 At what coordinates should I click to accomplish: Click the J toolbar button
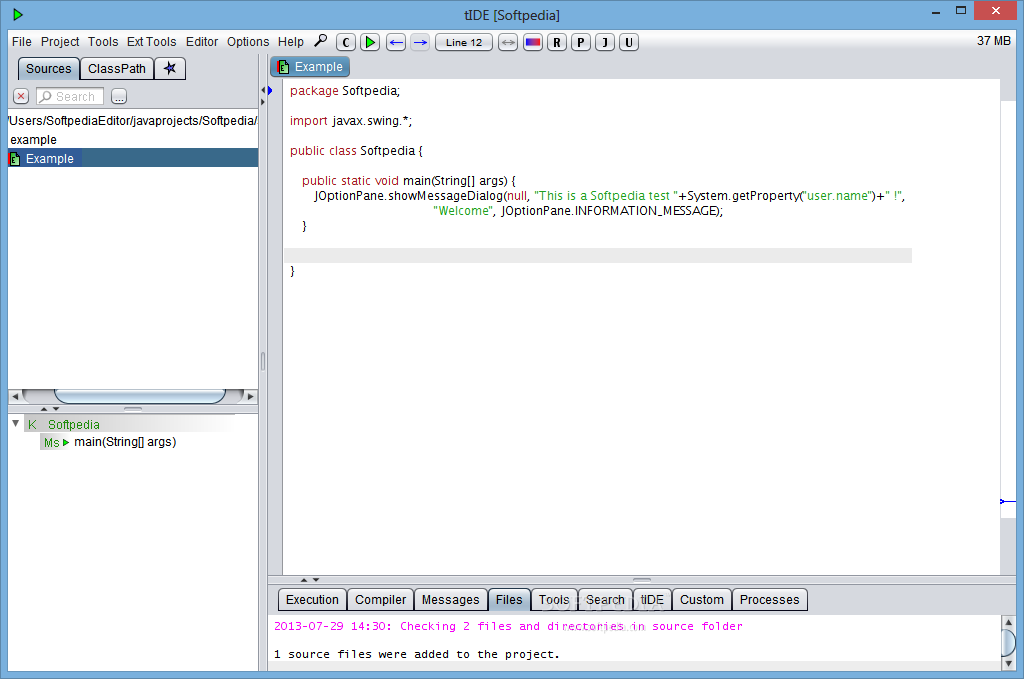point(605,42)
